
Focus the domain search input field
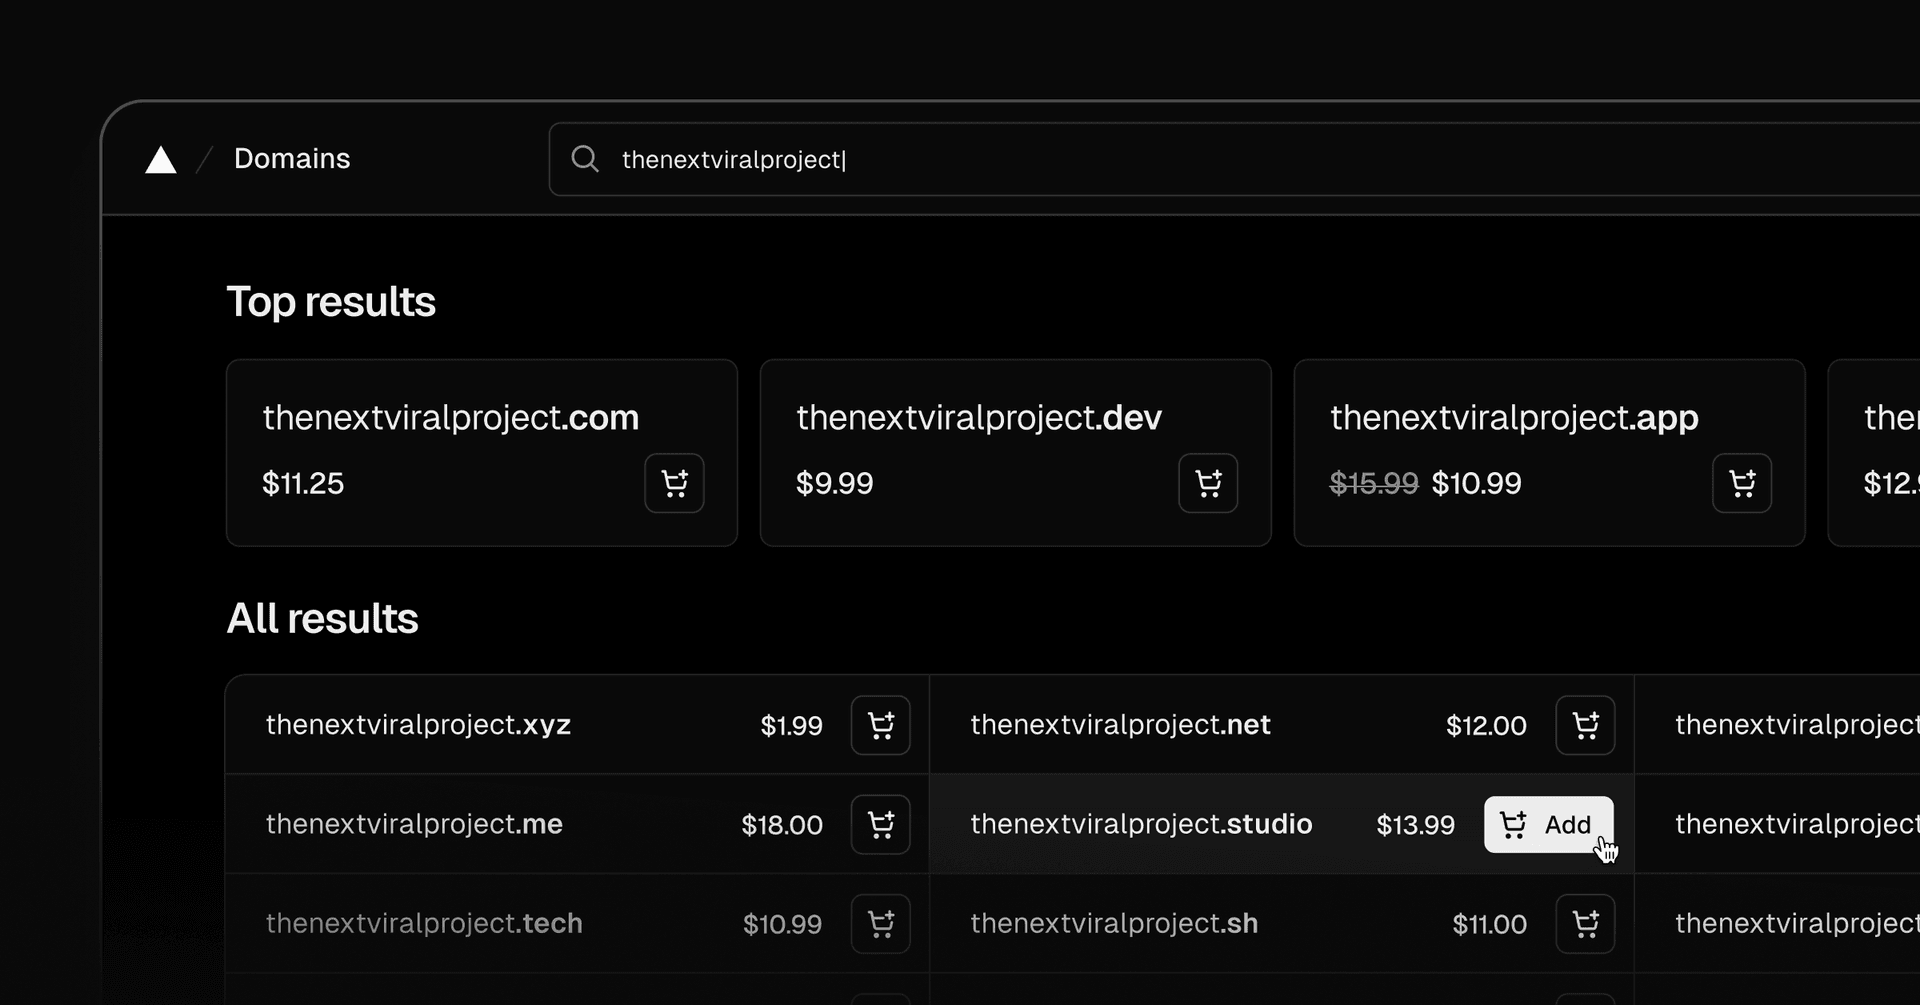click(x=1200, y=160)
